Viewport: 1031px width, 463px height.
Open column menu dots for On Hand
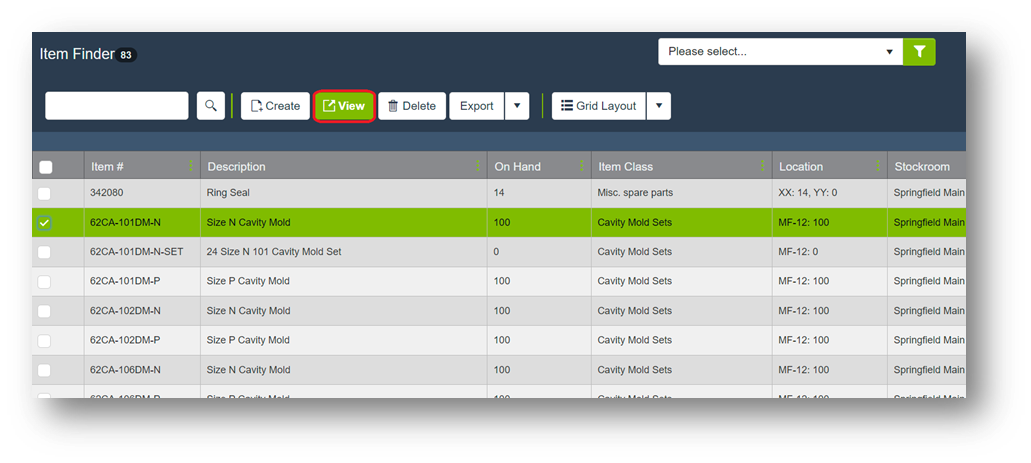click(x=581, y=166)
